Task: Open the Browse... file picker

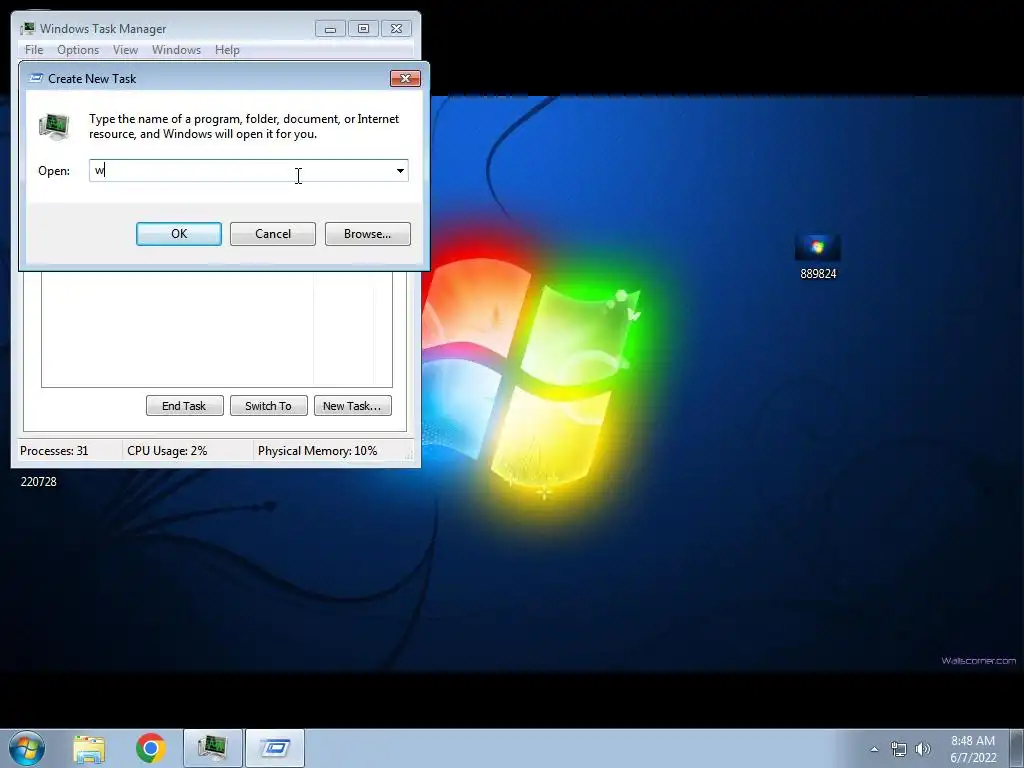Action: click(x=368, y=234)
